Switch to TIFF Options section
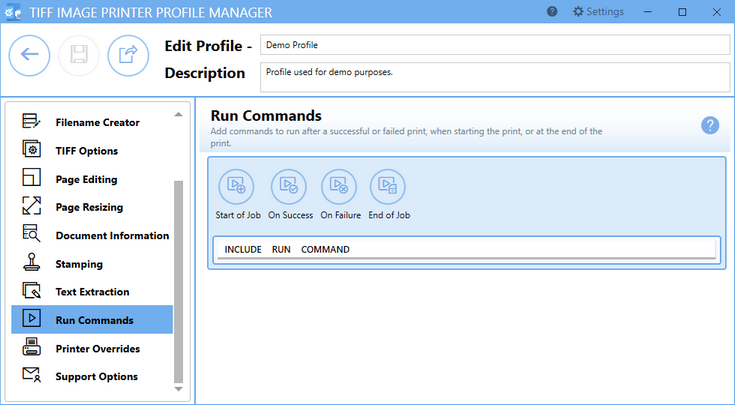 pos(87,151)
